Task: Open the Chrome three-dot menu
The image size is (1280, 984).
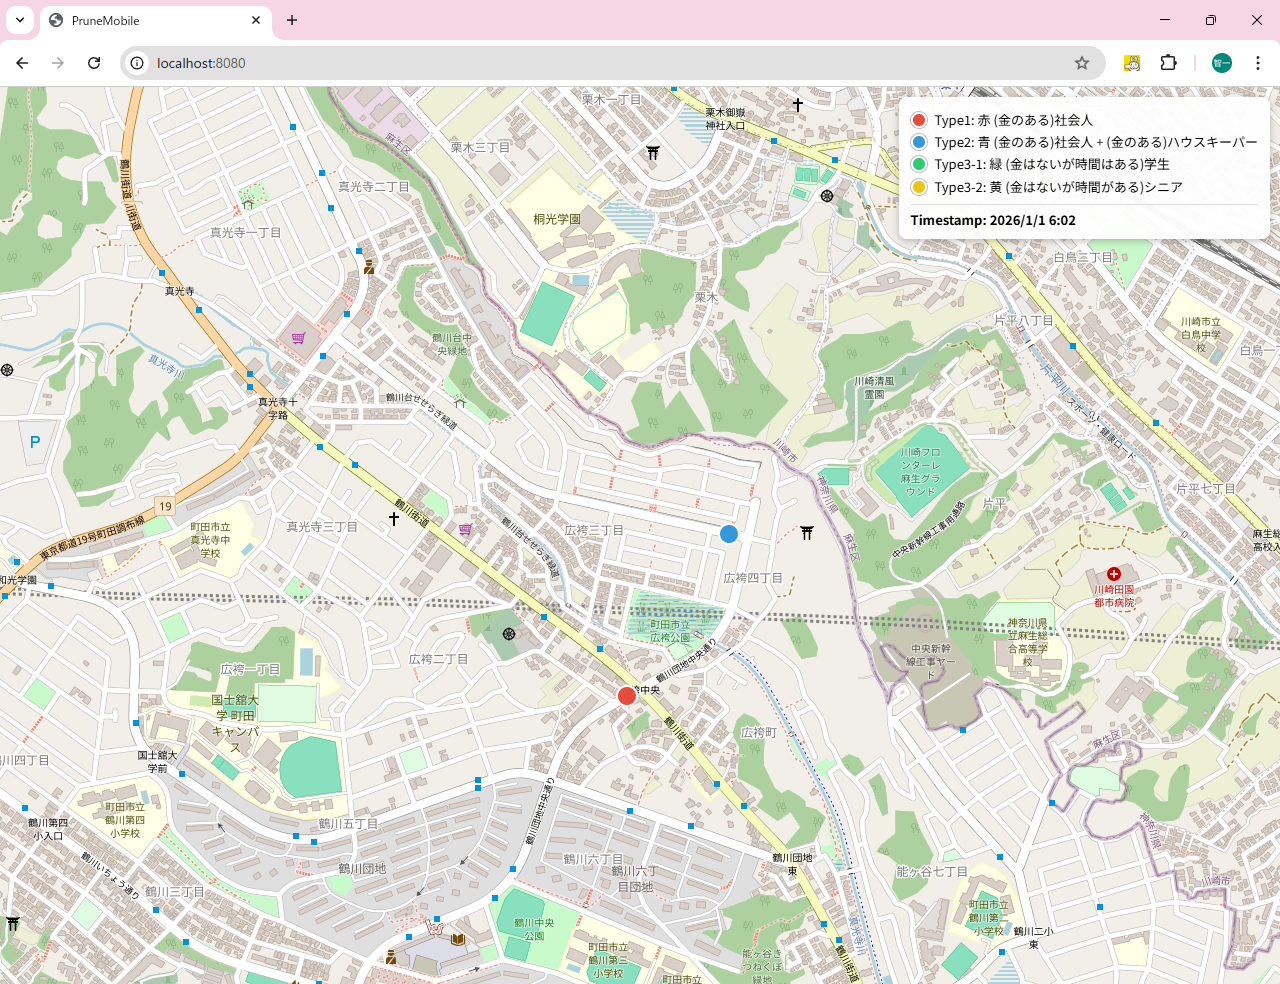Action: (x=1258, y=63)
